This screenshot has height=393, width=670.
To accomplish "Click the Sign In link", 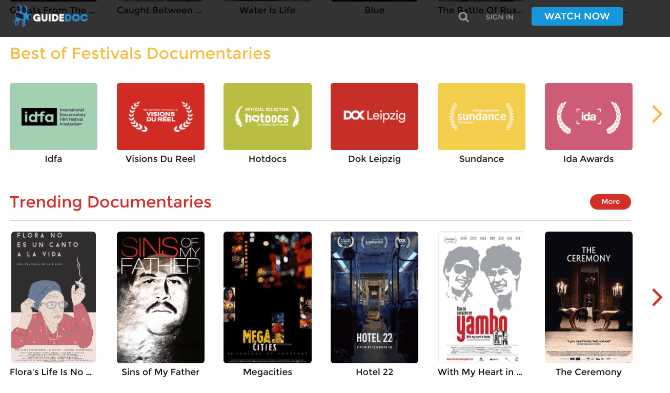I will [500, 17].
